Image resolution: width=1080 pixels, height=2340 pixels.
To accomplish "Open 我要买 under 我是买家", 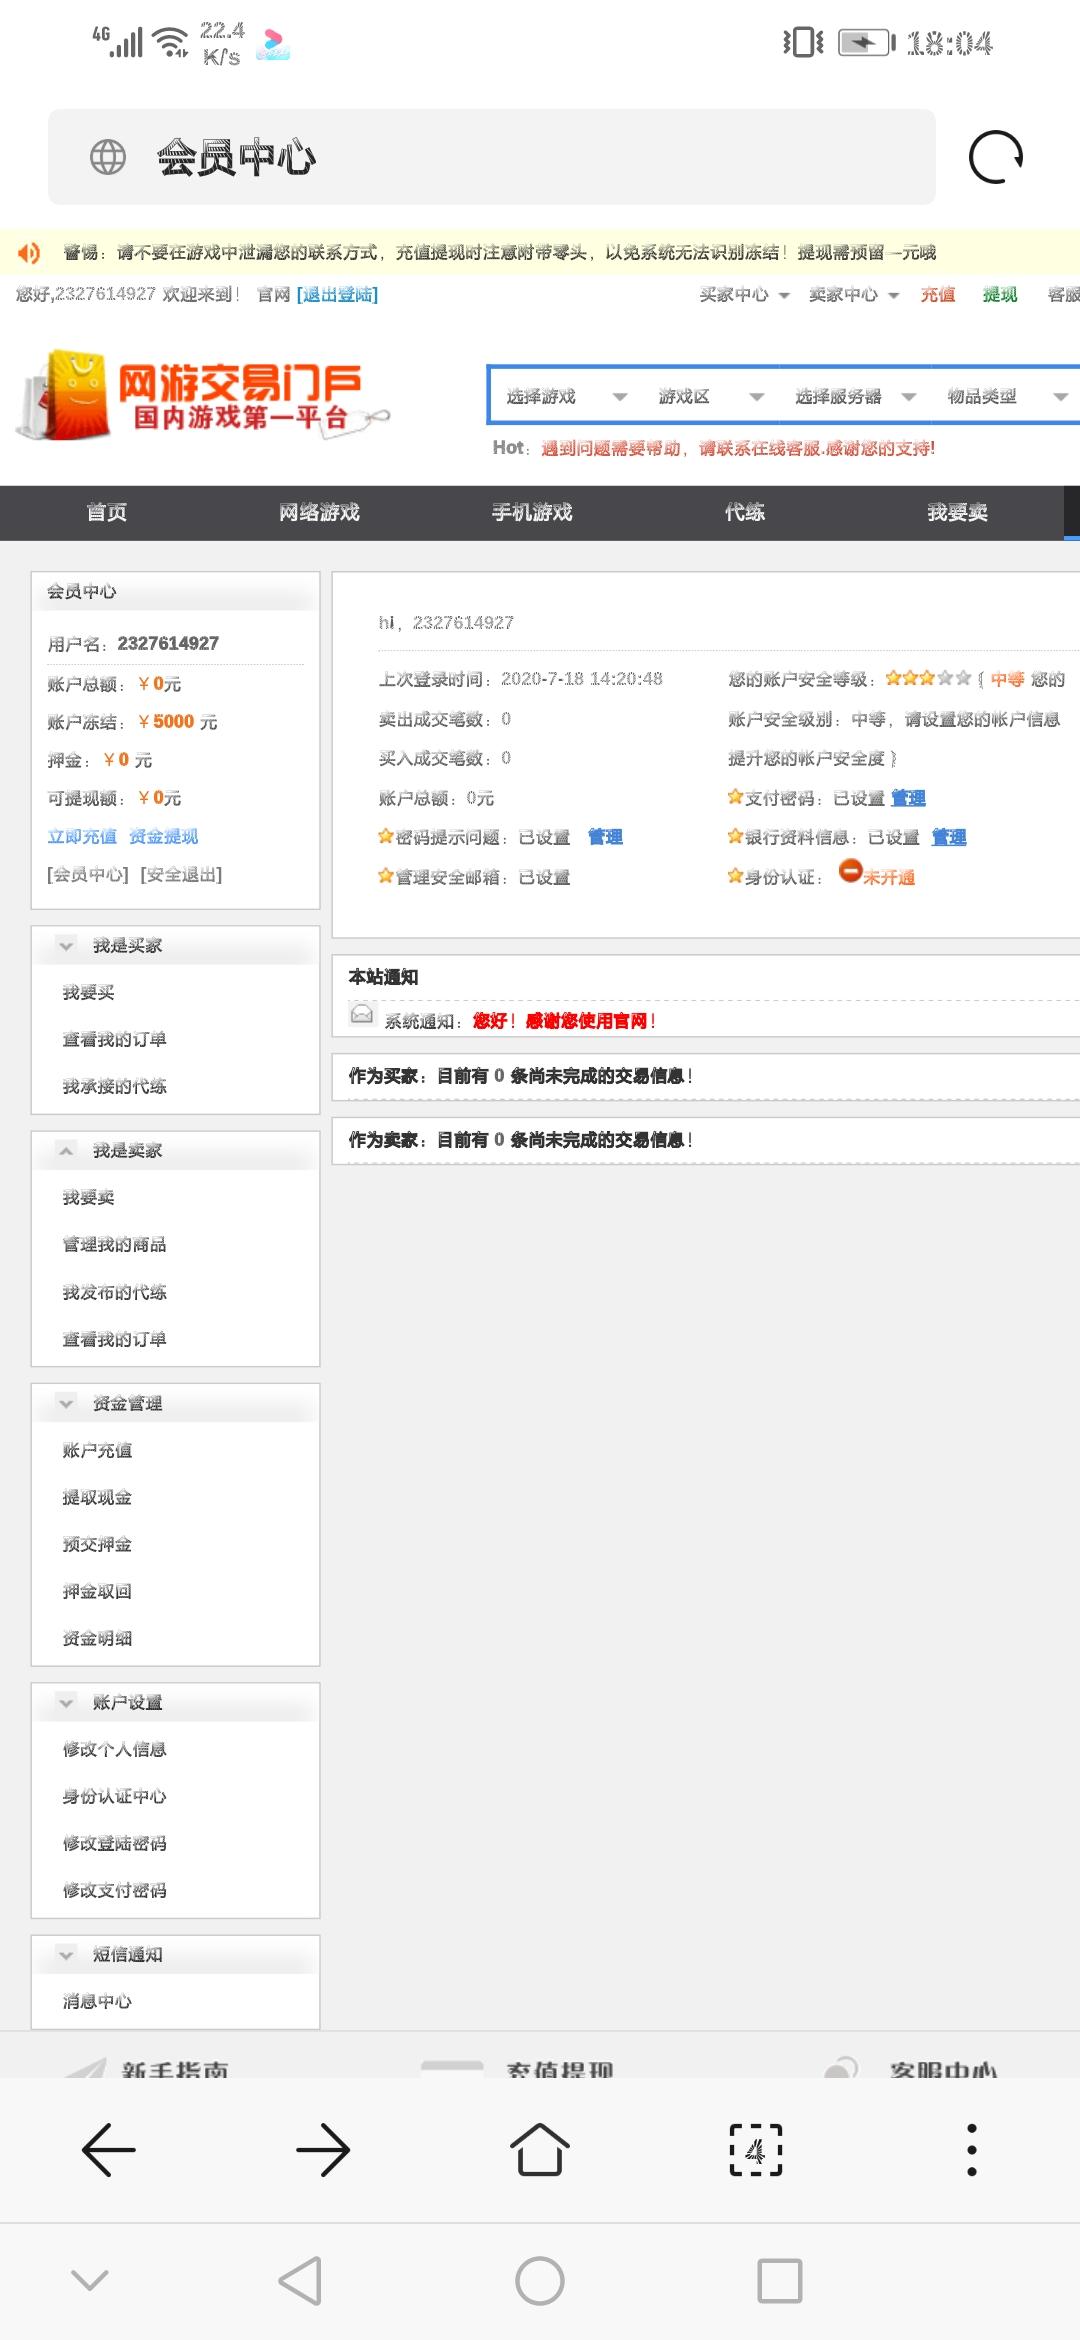I will [88, 992].
